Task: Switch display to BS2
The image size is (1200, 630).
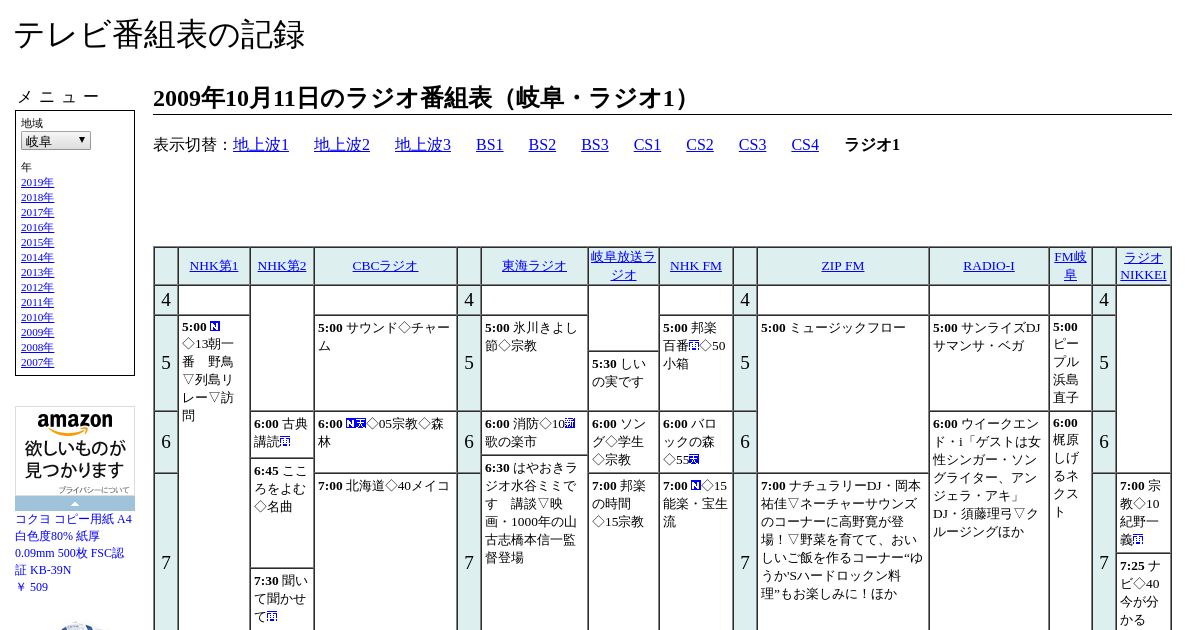Action: click(x=542, y=145)
